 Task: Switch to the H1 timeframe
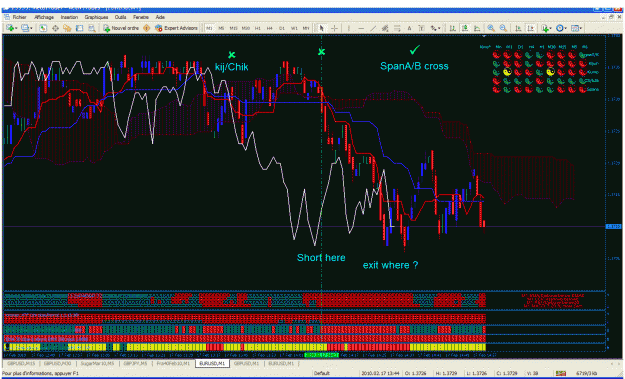[257, 28]
